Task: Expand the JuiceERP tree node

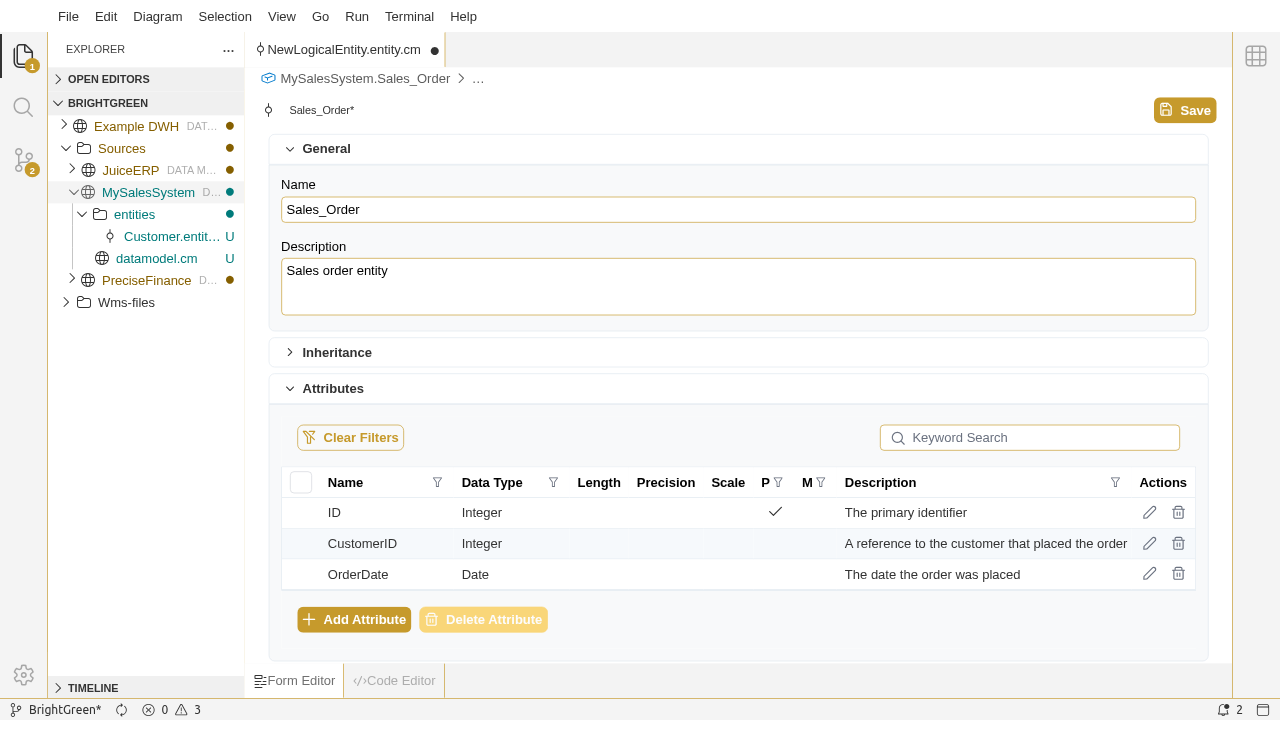Action: coord(72,170)
